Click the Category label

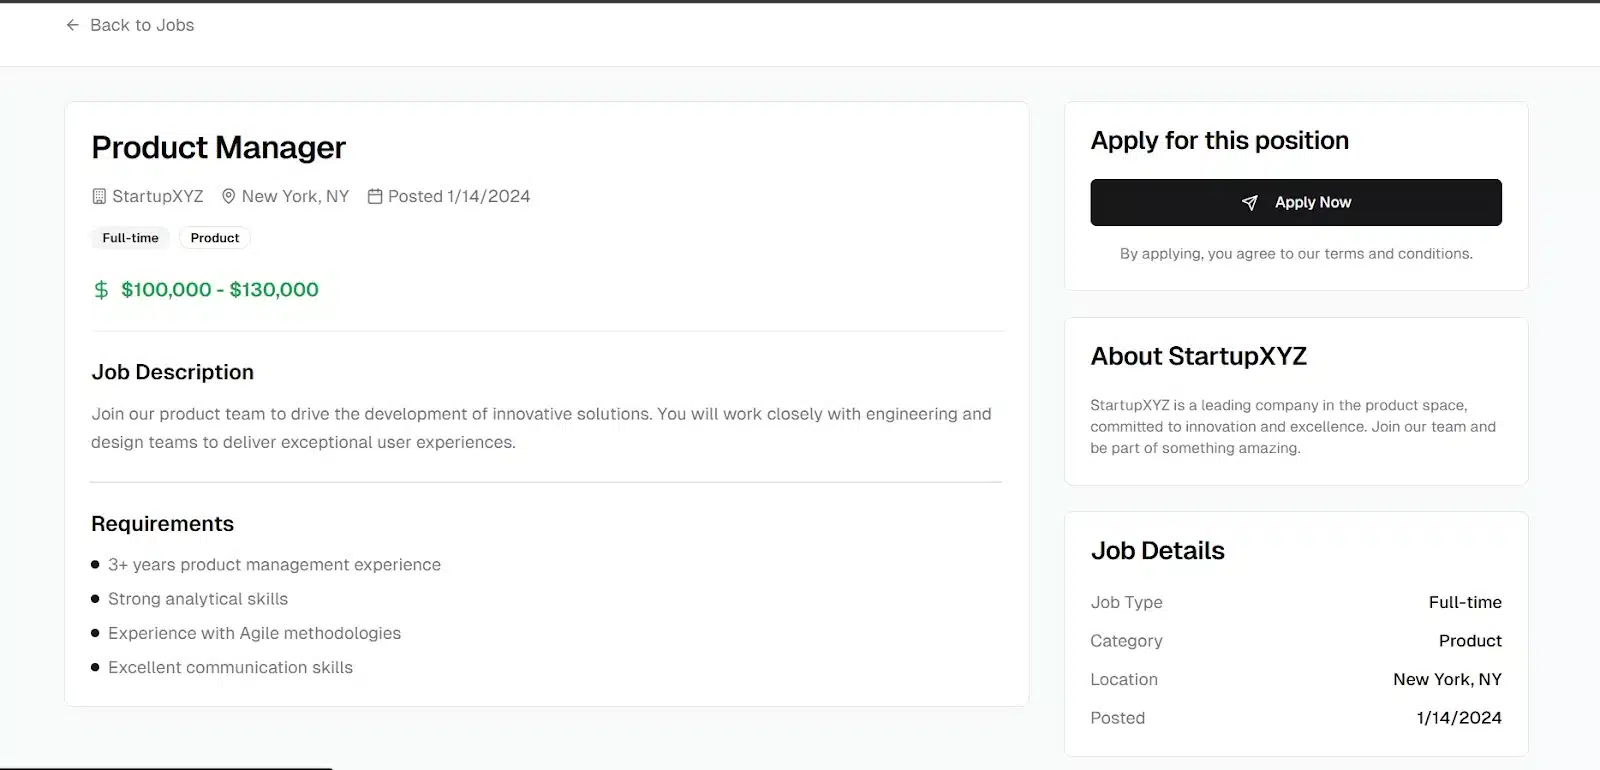[x=1127, y=641]
